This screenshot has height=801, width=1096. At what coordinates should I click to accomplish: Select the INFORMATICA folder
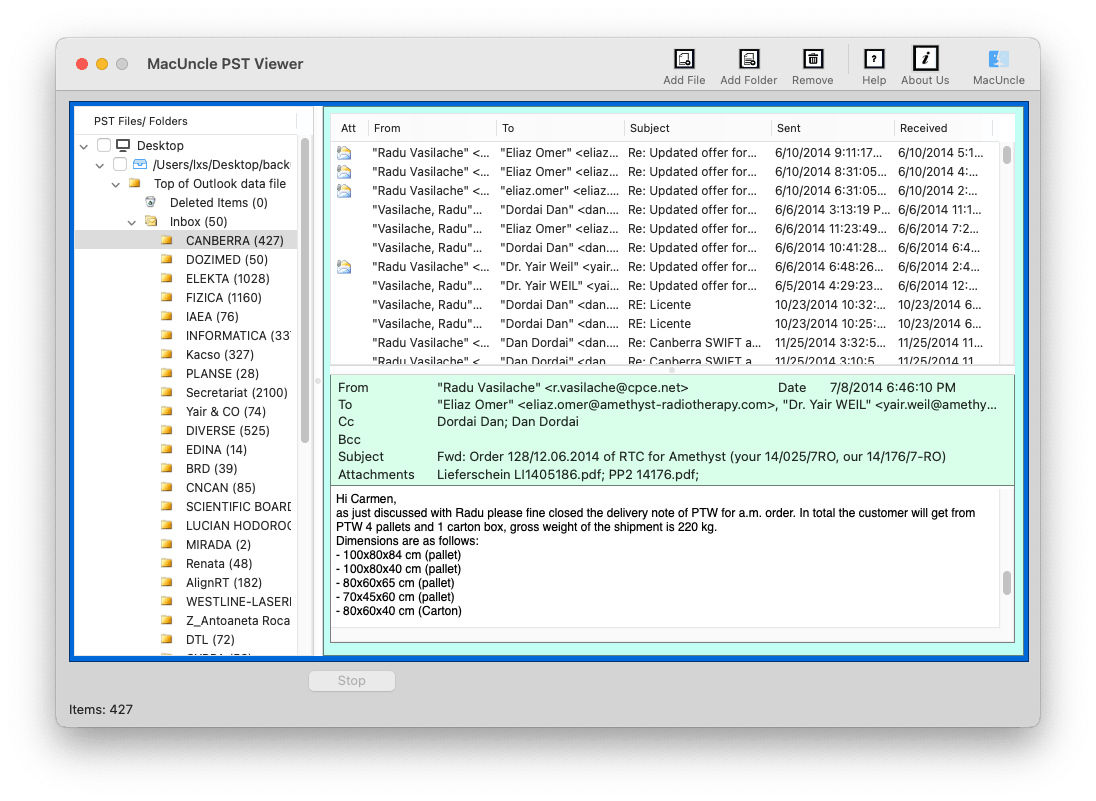(238, 335)
